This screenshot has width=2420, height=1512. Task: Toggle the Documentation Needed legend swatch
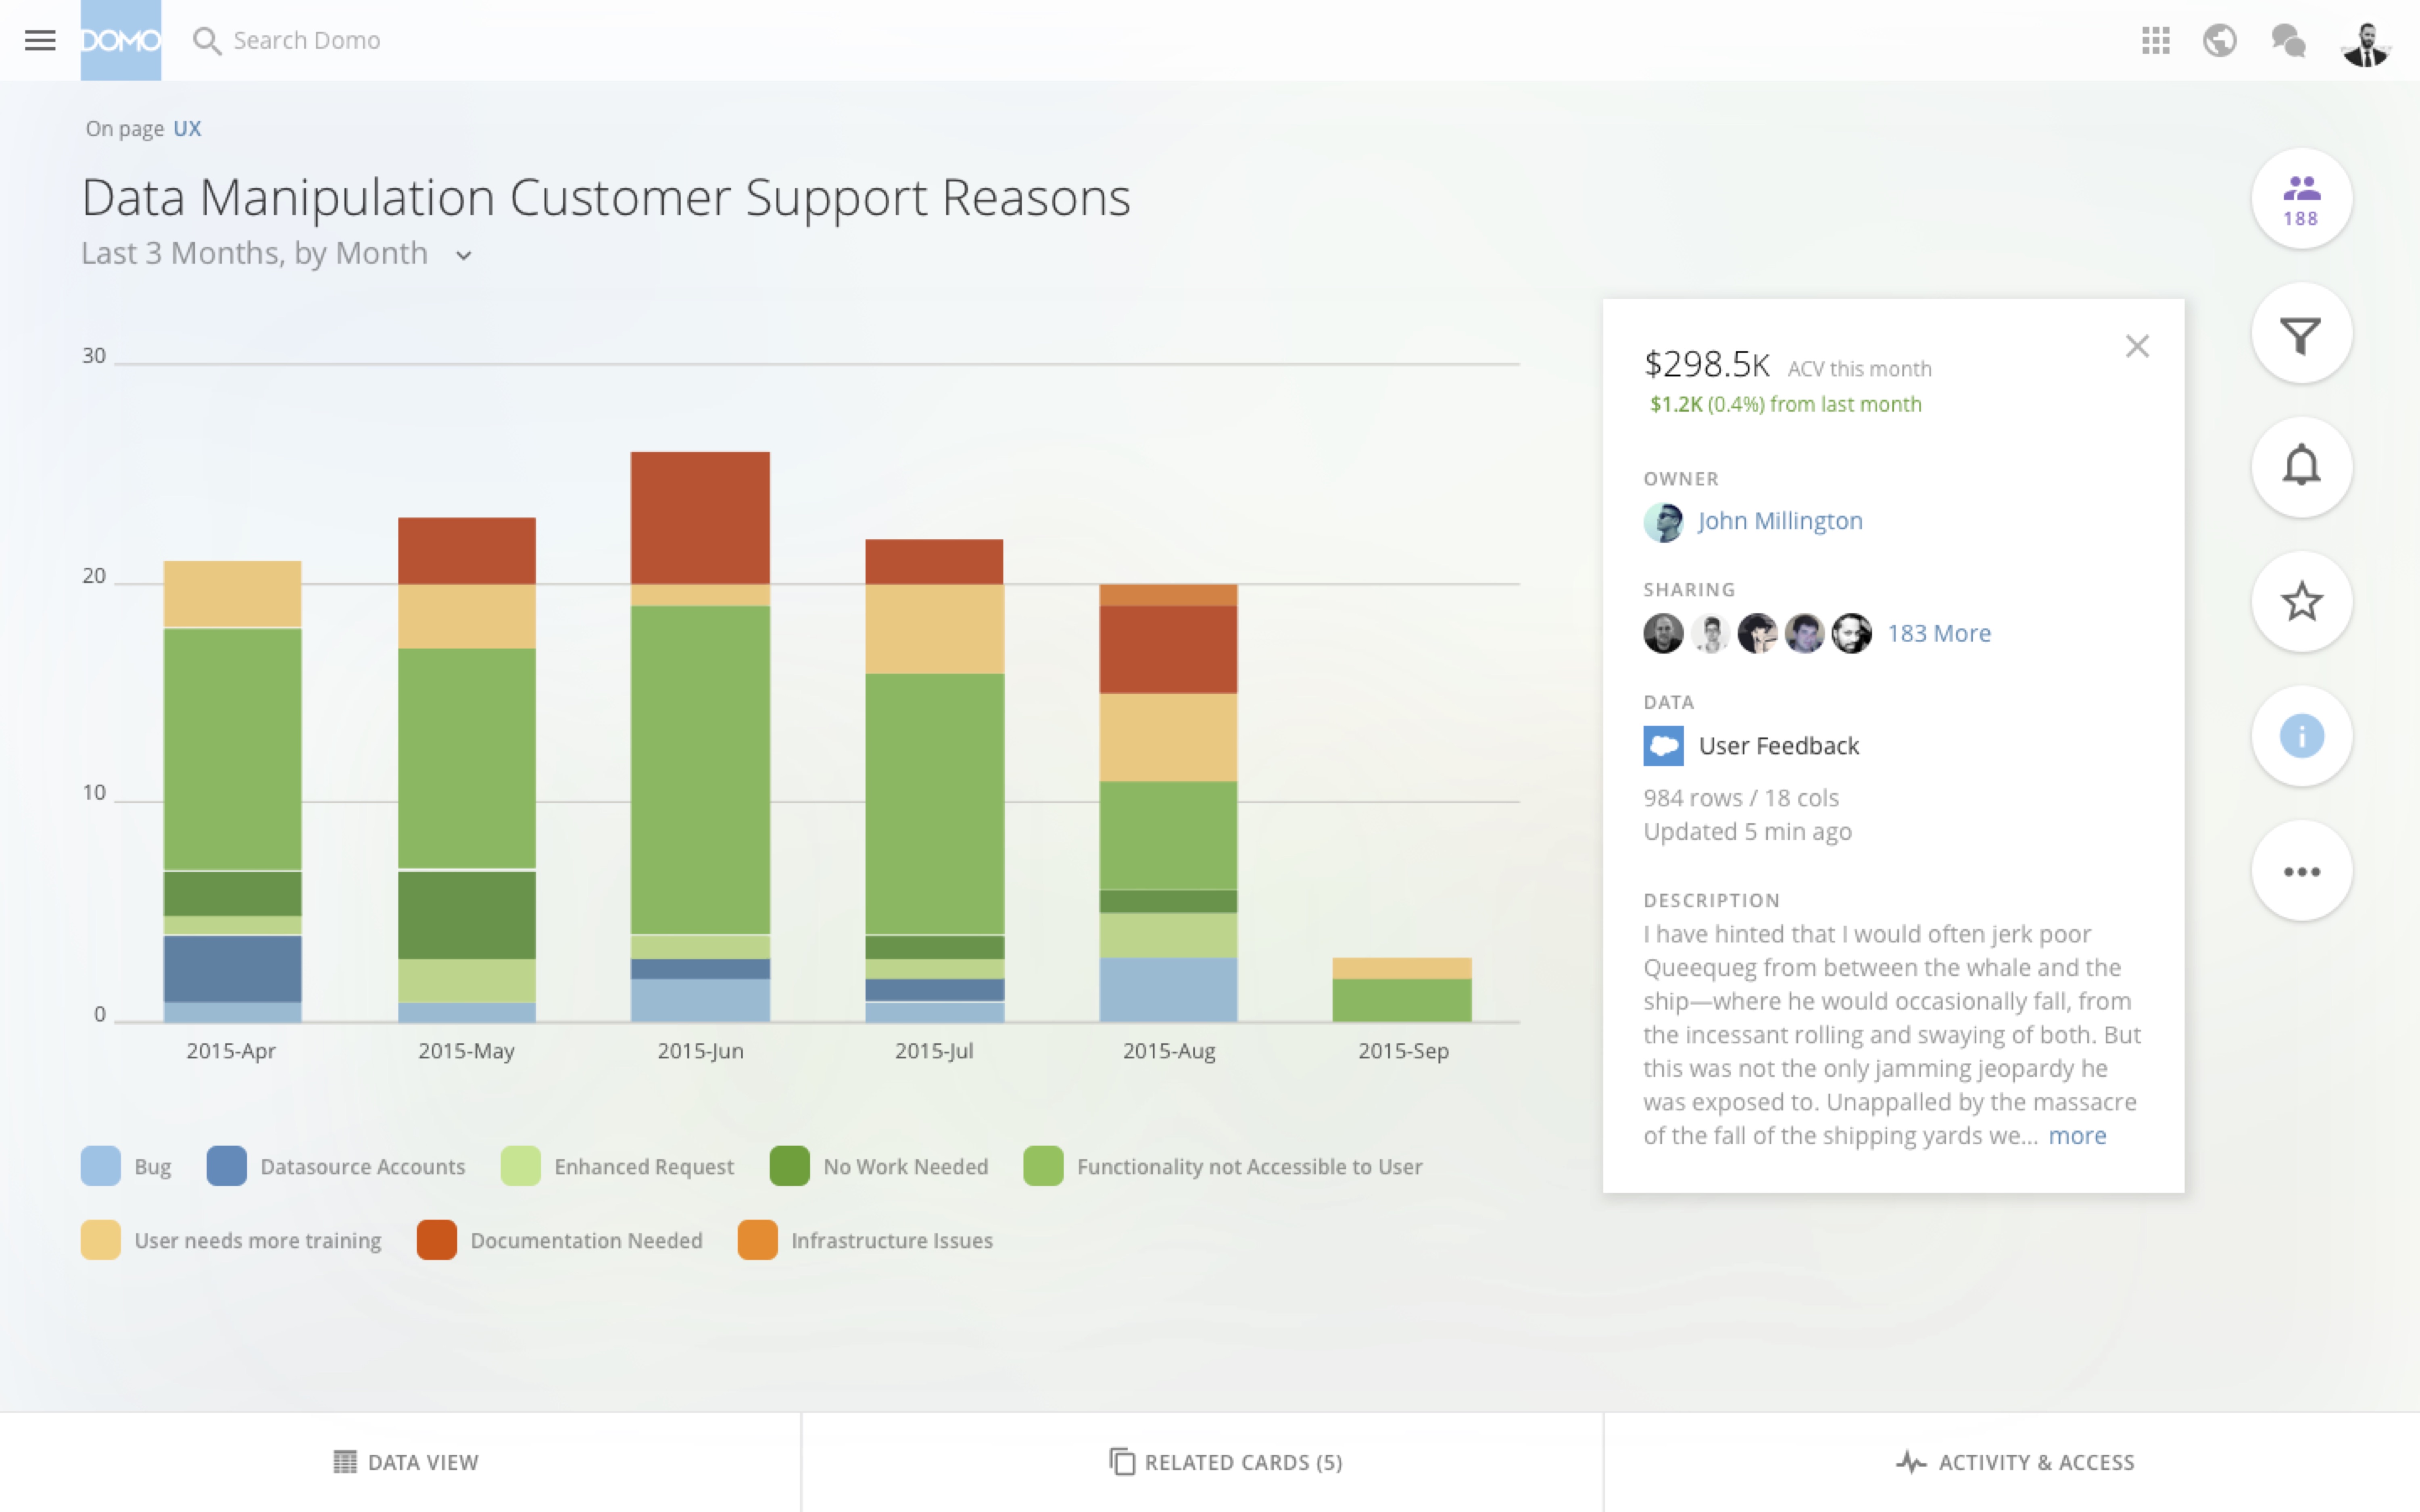(x=437, y=1240)
